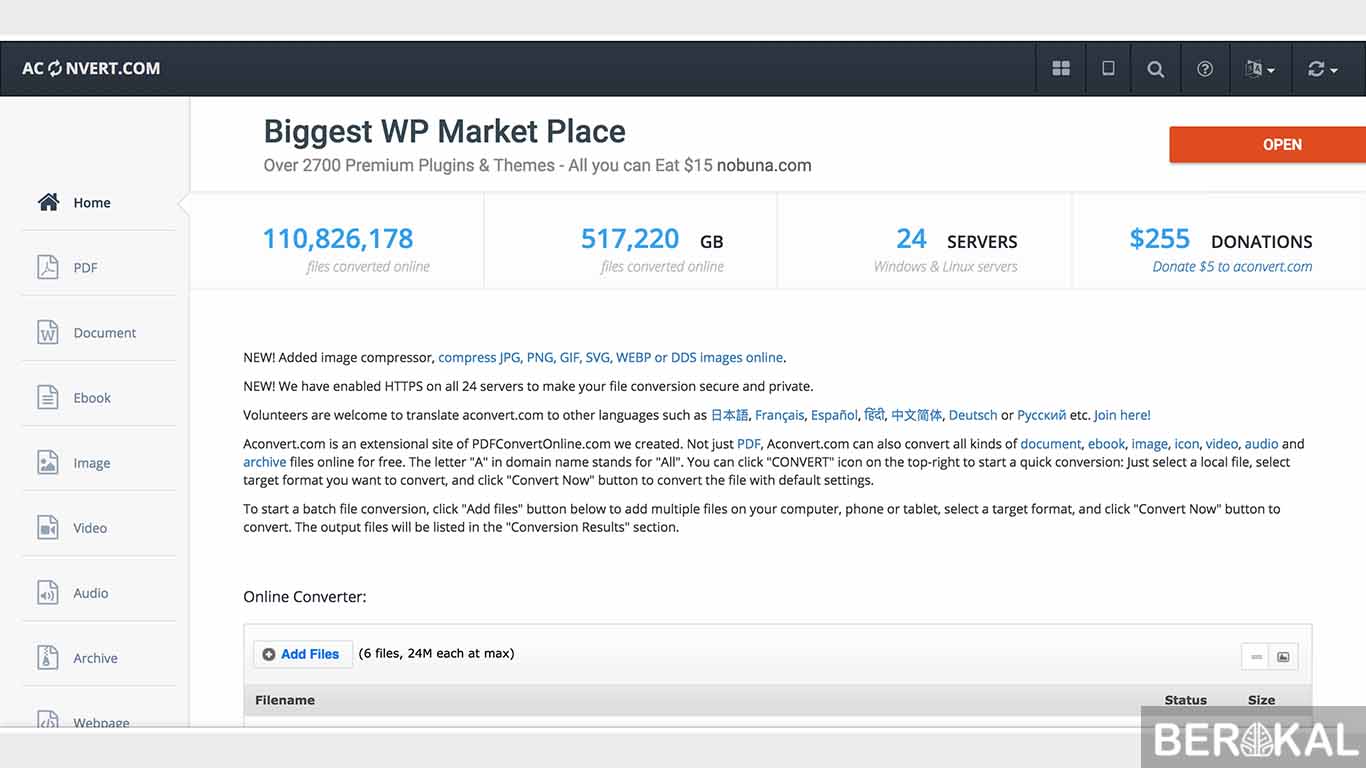1366x768 pixels.
Task: Open the compress JPG, PNG images link
Action: (x=610, y=358)
